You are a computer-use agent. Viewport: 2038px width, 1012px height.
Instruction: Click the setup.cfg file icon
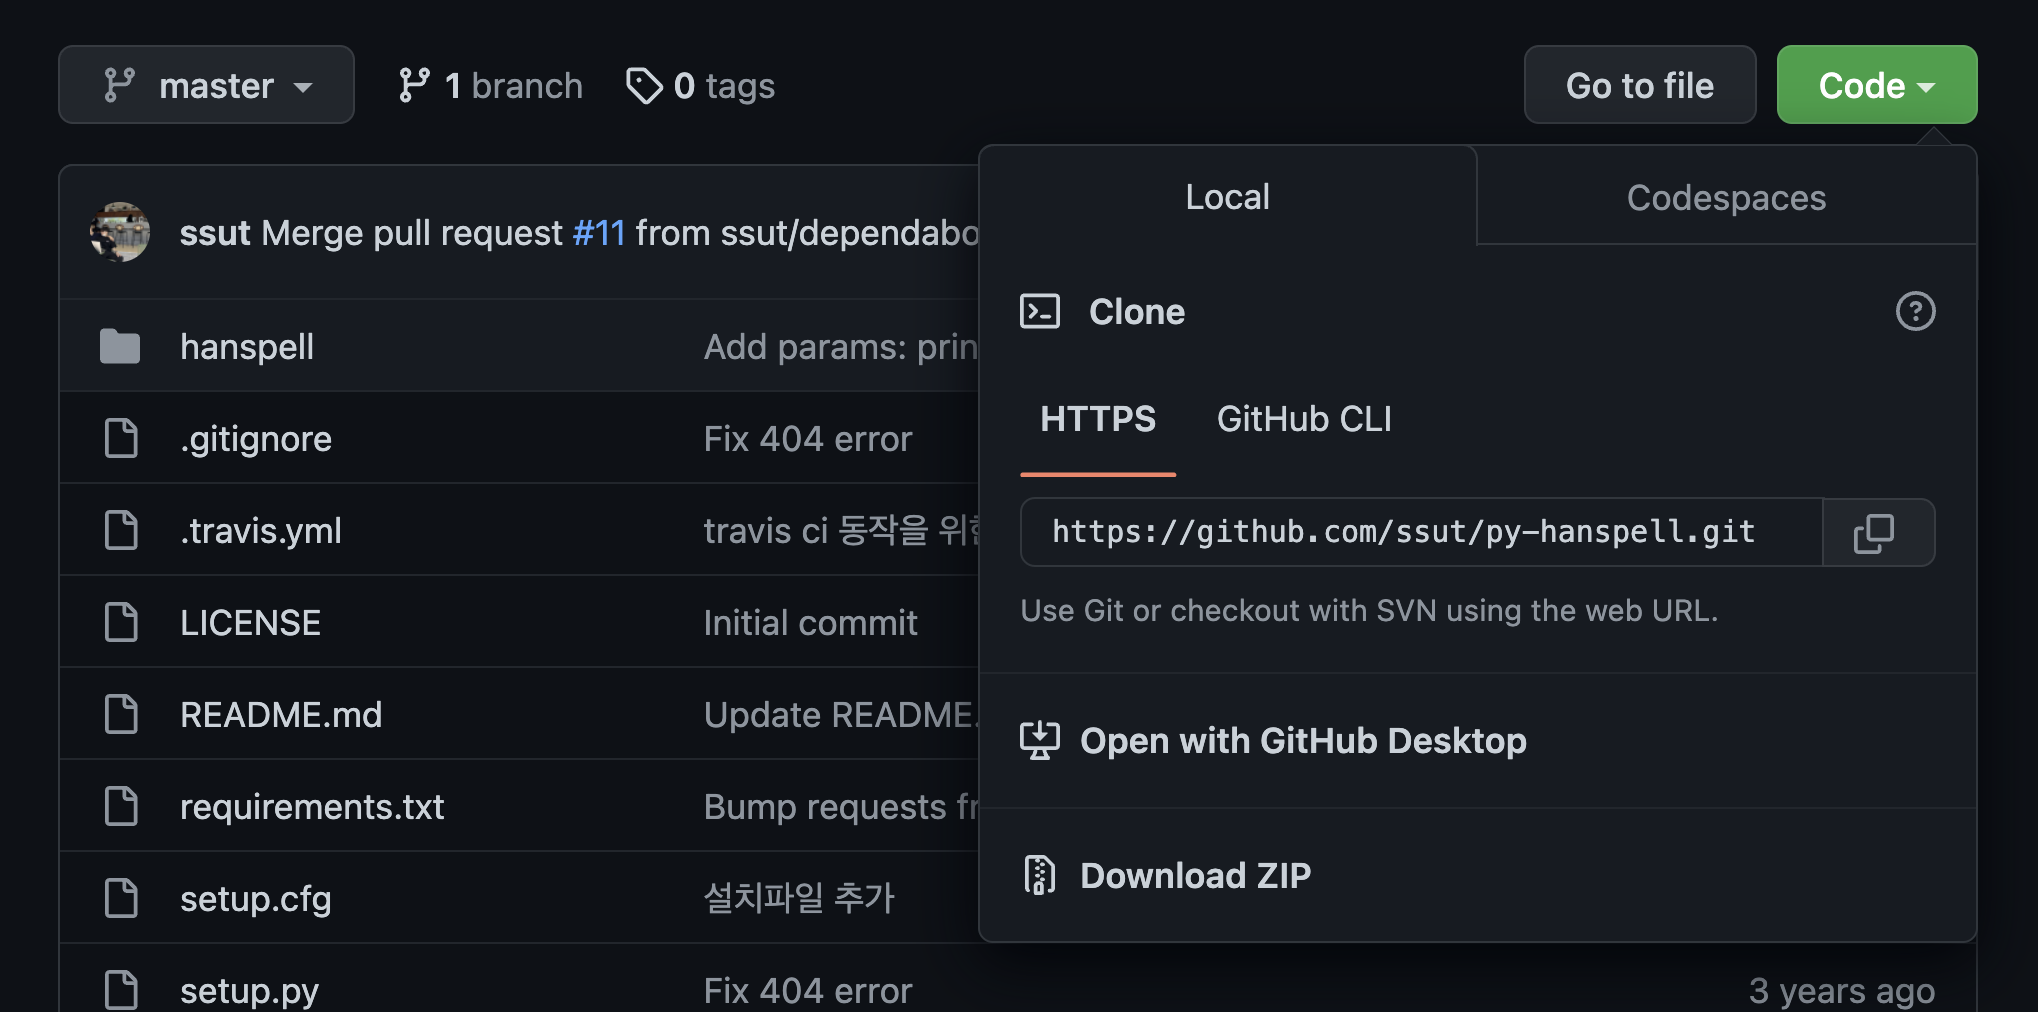pos(121,899)
